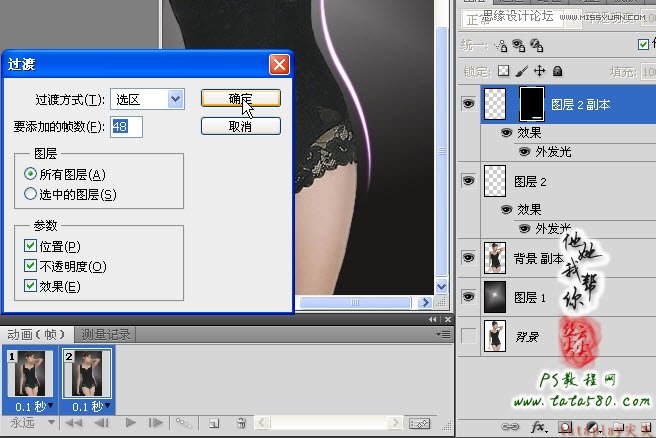Open frame 1 delay time dropdown
Viewport: 656px width, 438px height.
pos(49,406)
